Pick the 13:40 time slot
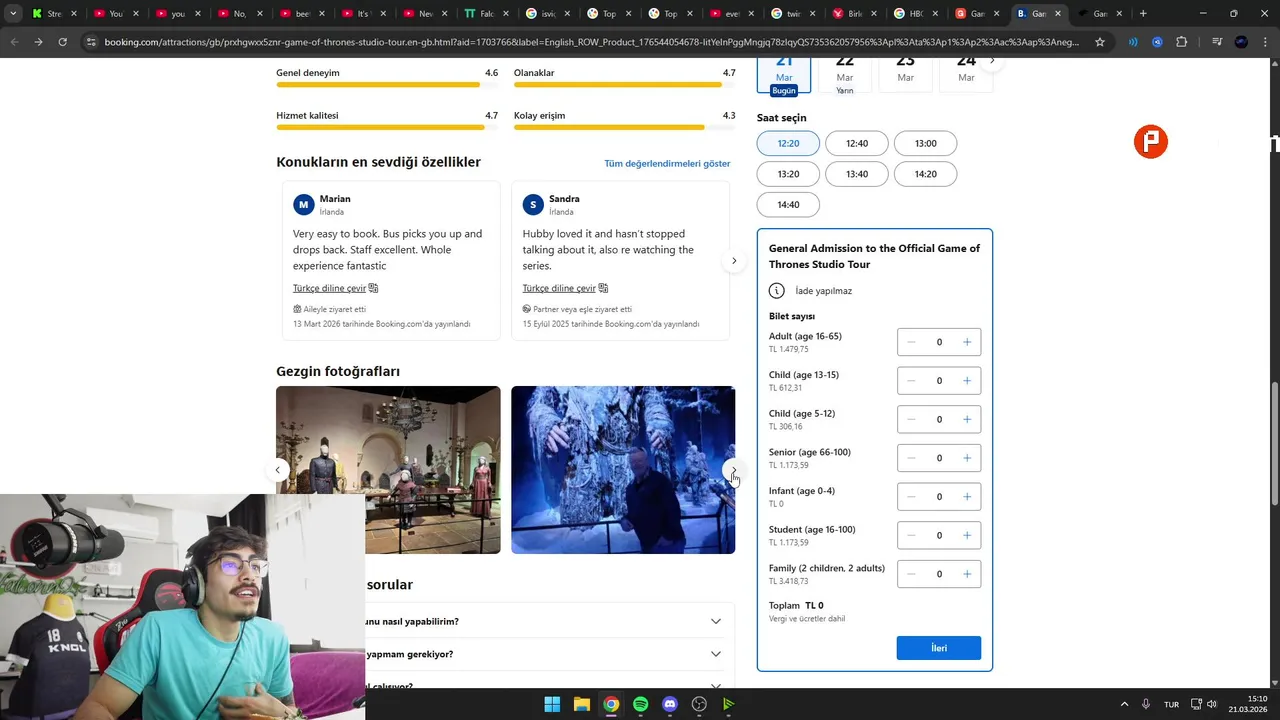 (x=857, y=174)
